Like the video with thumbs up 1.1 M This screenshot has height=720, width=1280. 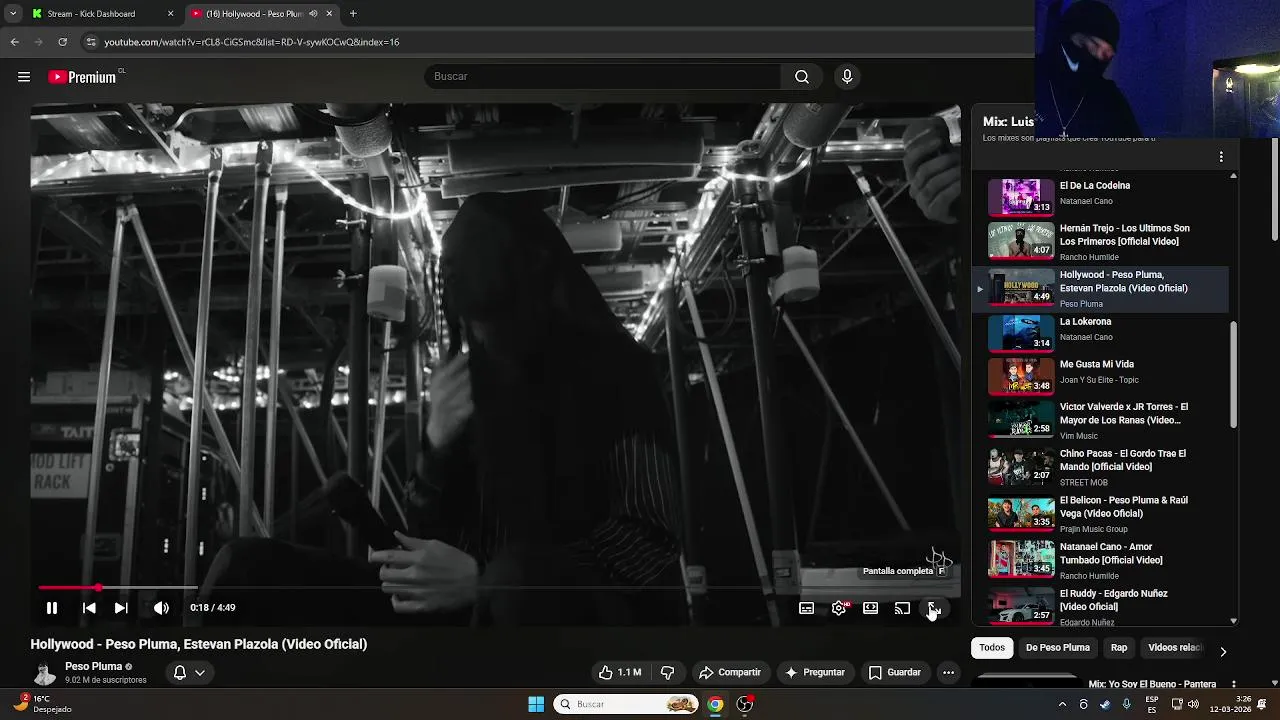tap(620, 673)
